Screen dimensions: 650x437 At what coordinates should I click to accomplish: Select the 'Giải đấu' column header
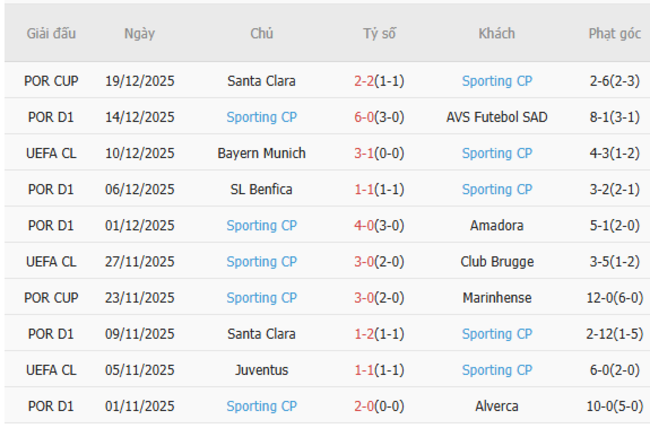point(53,33)
